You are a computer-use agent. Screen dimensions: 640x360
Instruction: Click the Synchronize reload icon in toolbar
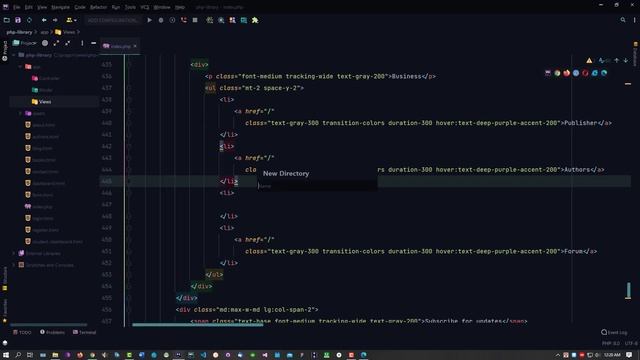click(x=29, y=20)
